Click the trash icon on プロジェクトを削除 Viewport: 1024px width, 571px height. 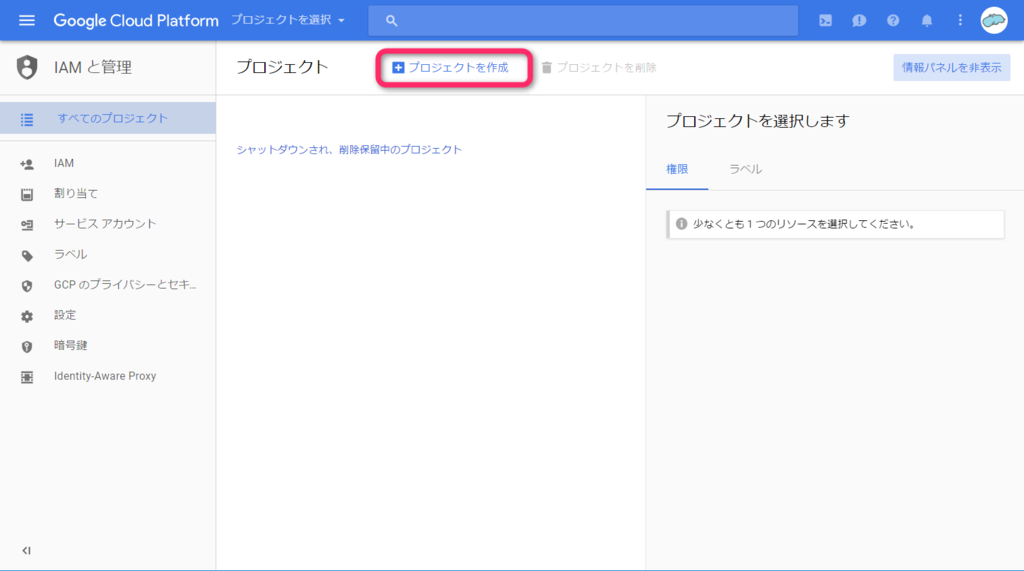click(x=547, y=68)
